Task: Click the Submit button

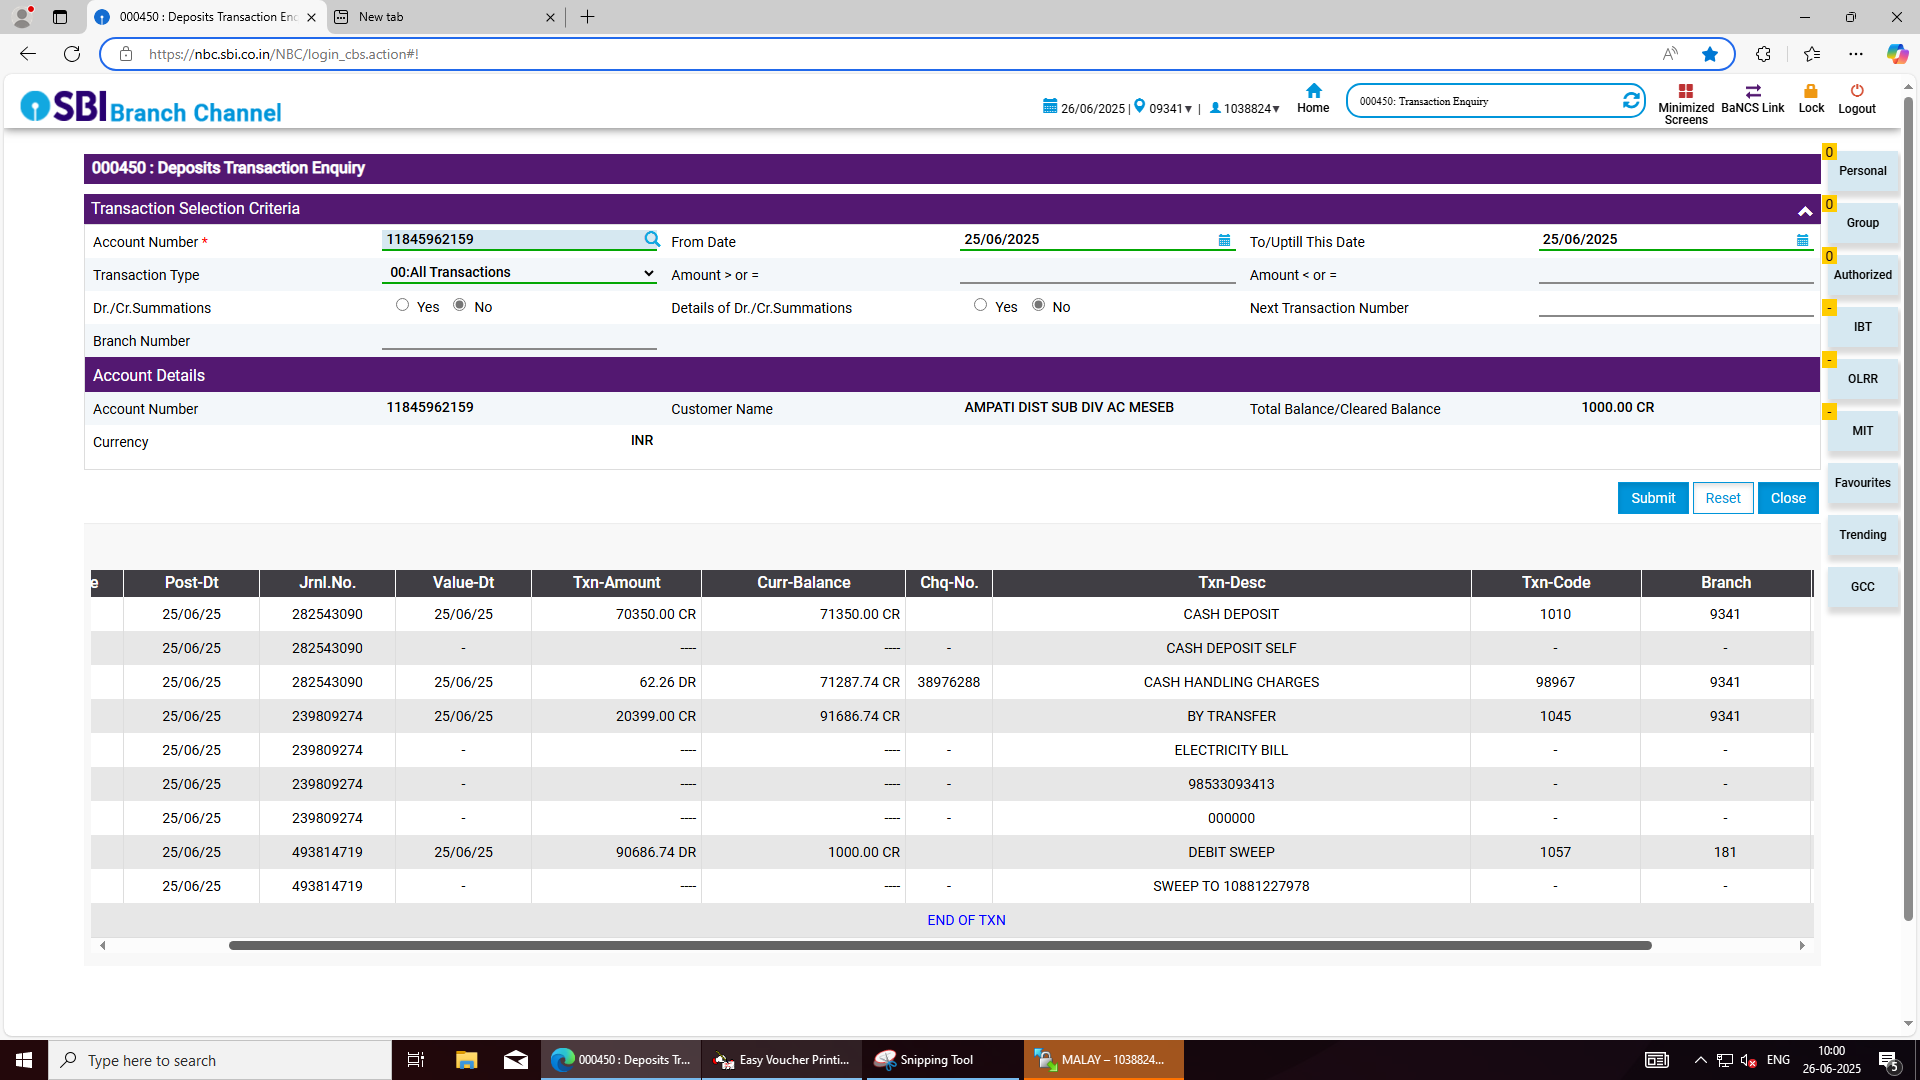Action: coord(1652,498)
